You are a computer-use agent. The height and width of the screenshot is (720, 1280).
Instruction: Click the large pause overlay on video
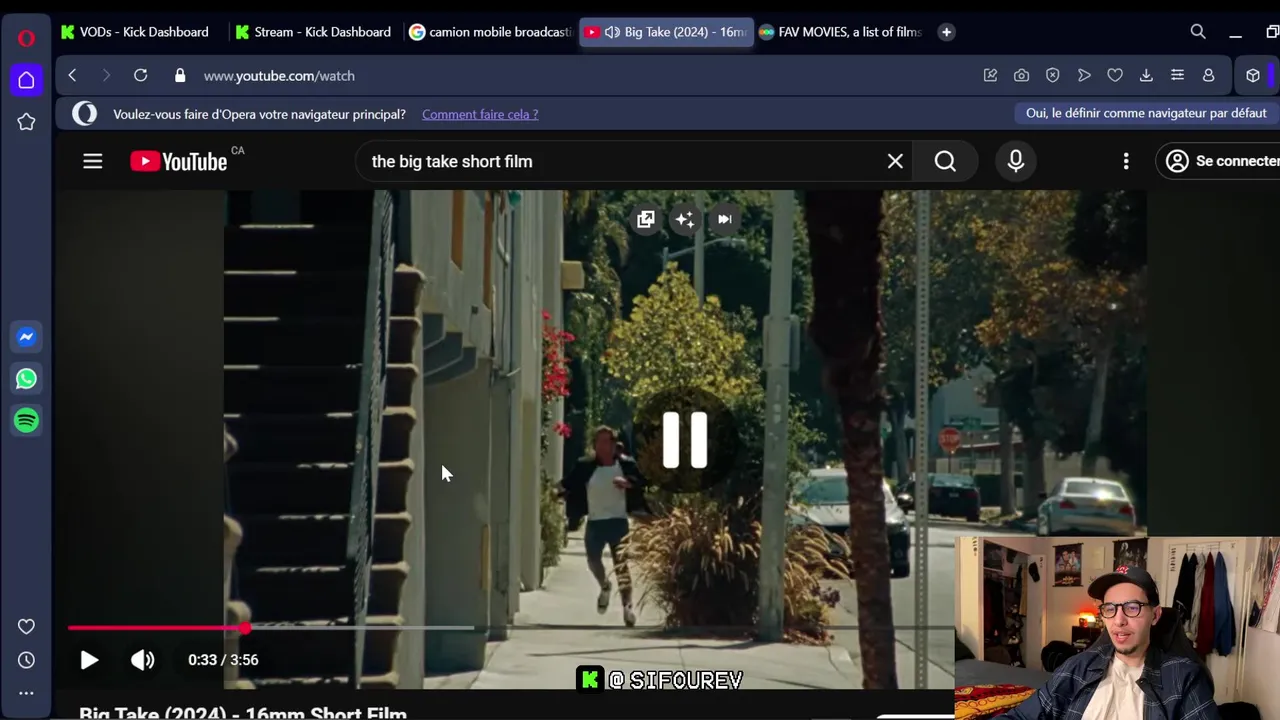tap(685, 440)
